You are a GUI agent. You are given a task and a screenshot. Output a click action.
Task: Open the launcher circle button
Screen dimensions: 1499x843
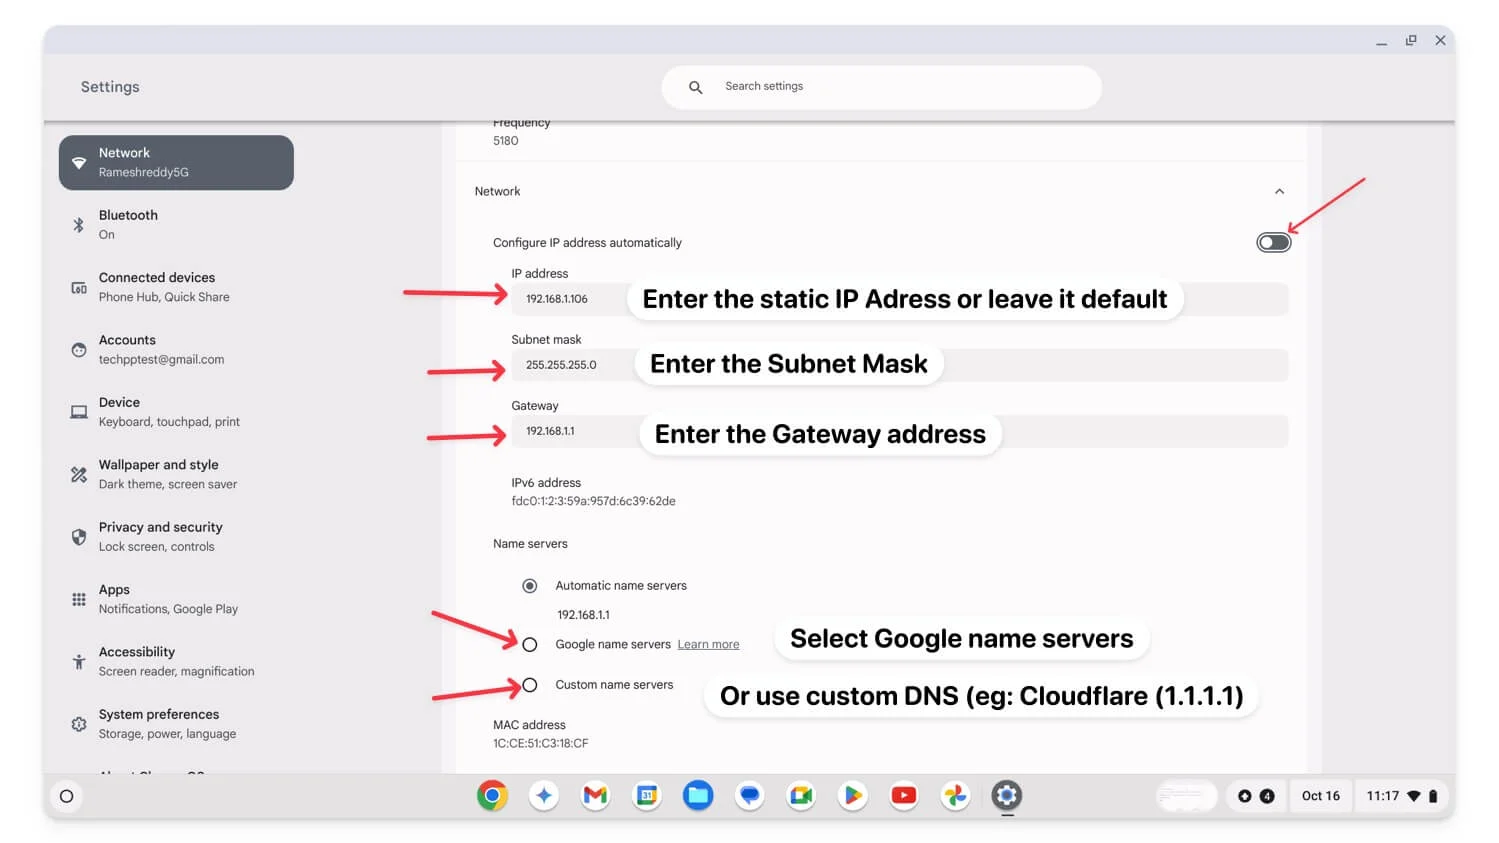(67, 797)
